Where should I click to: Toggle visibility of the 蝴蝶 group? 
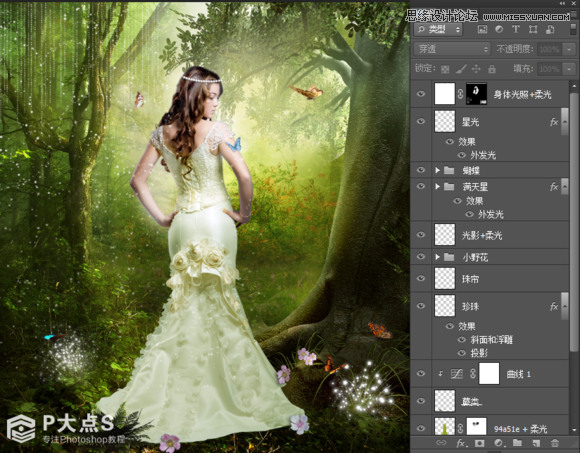(421, 170)
